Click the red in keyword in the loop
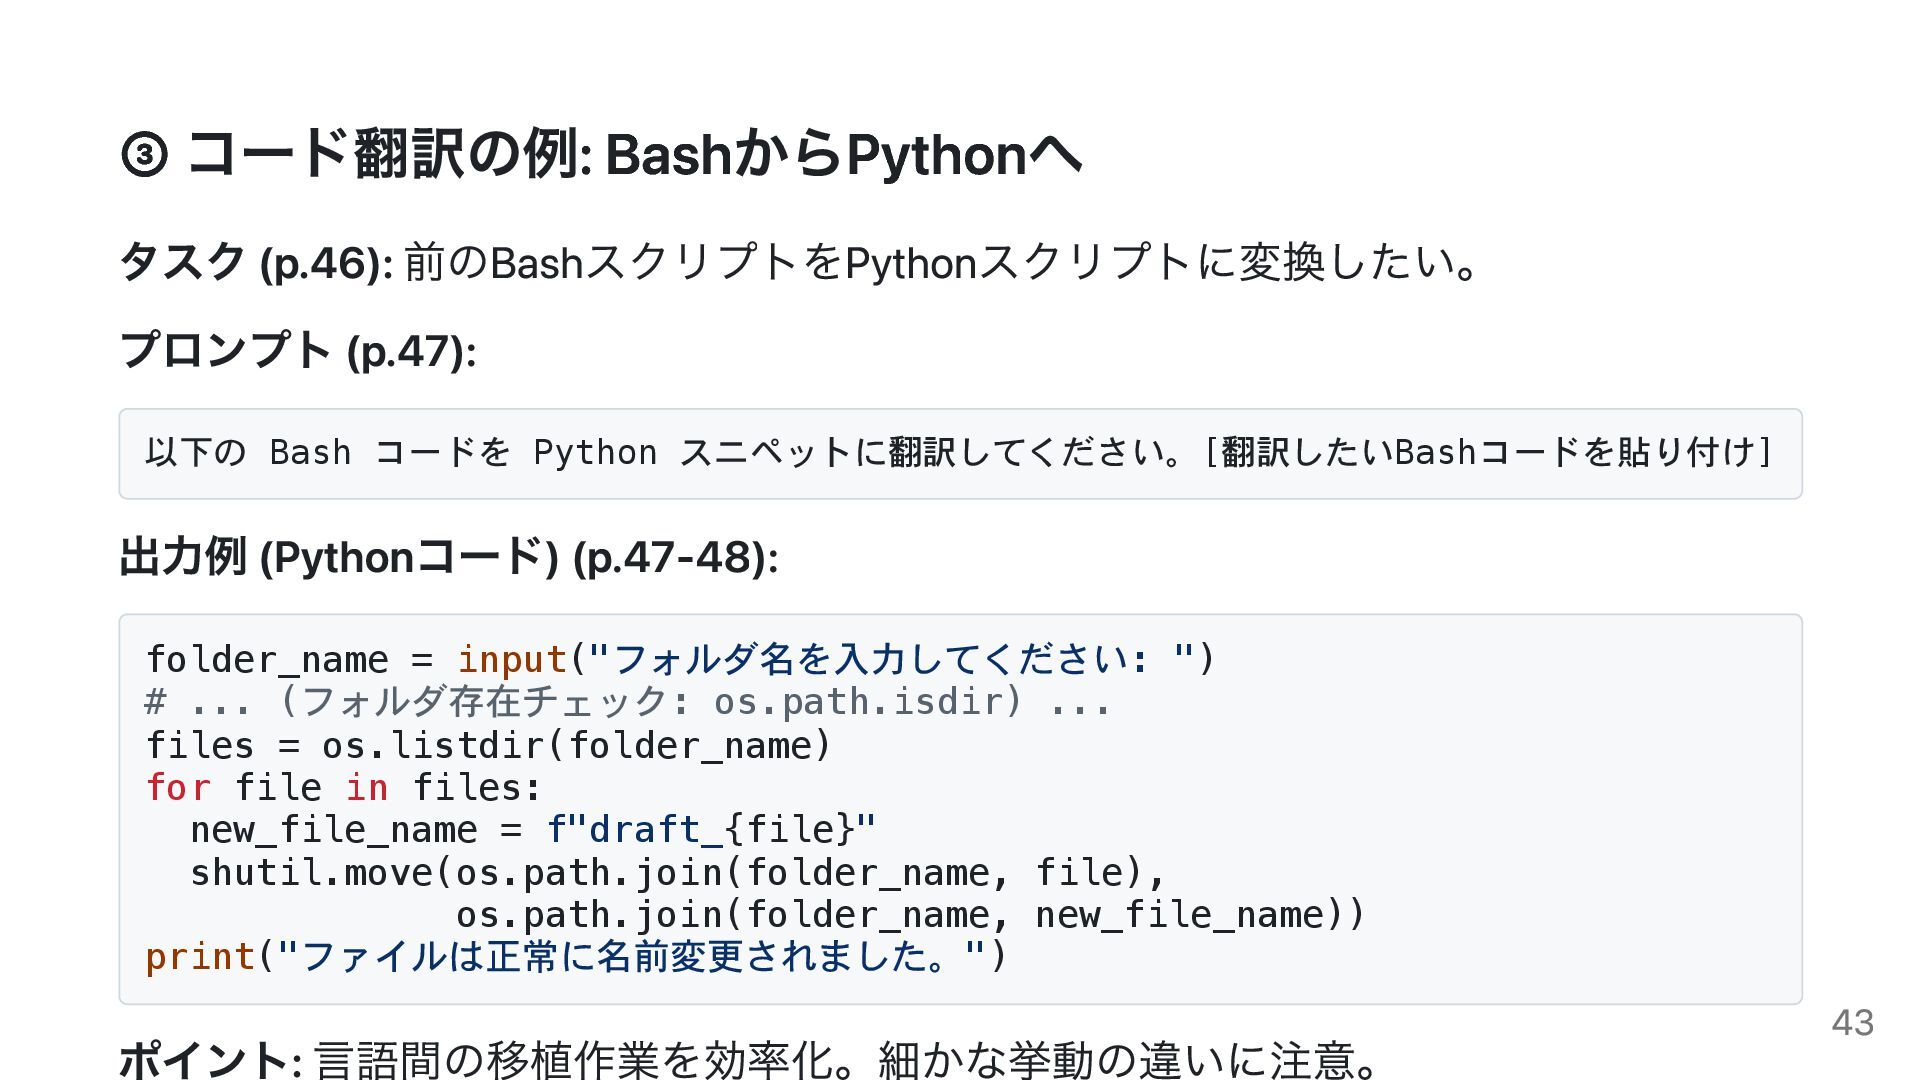 pos(366,788)
